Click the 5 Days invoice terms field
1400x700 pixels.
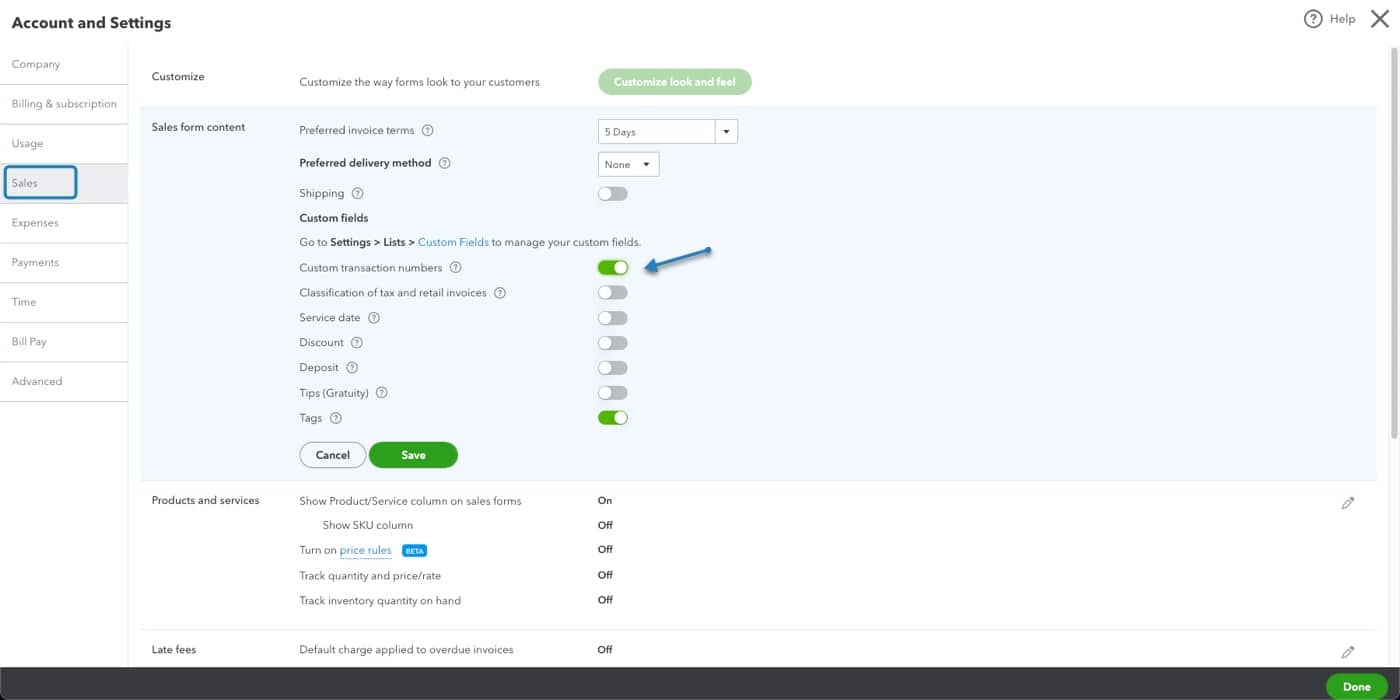tap(657, 131)
